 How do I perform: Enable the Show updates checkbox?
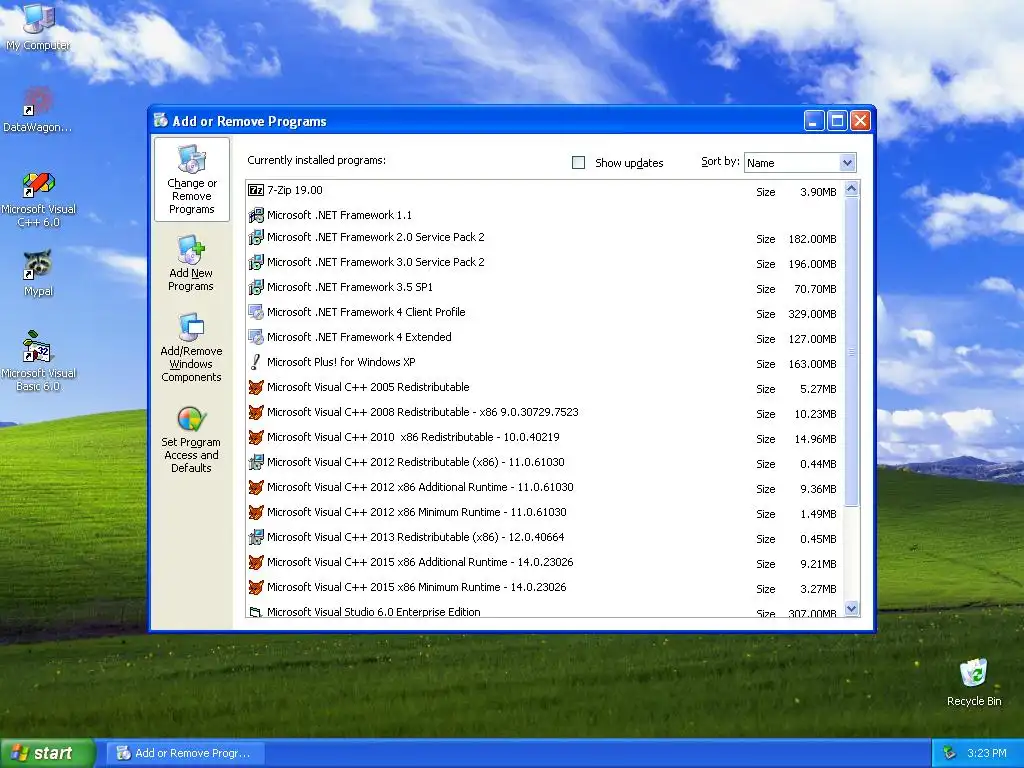pyautogui.click(x=579, y=163)
